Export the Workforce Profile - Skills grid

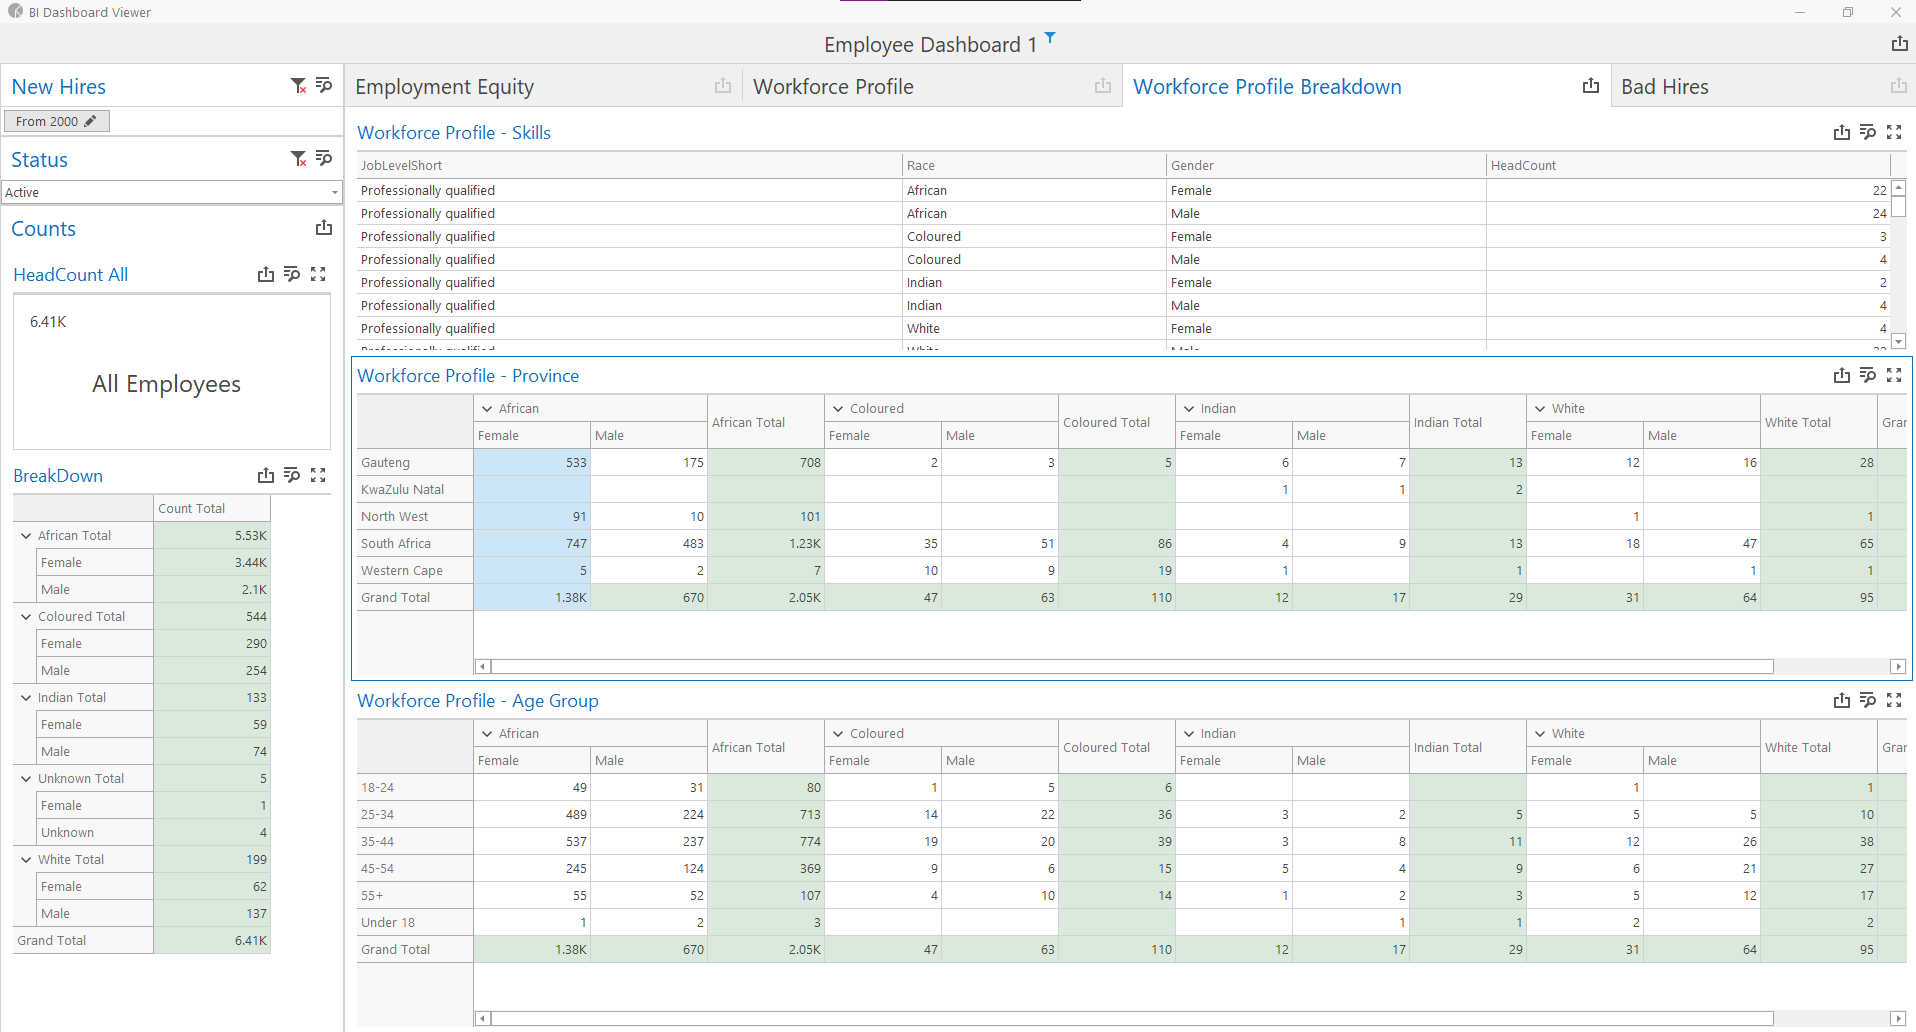(x=1842, y=132)
